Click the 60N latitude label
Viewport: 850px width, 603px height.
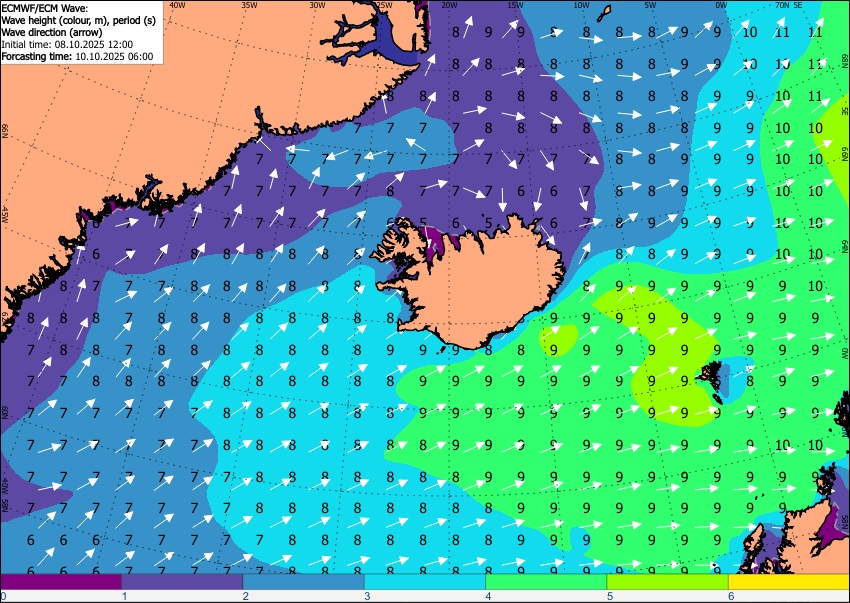pos(5,412)
